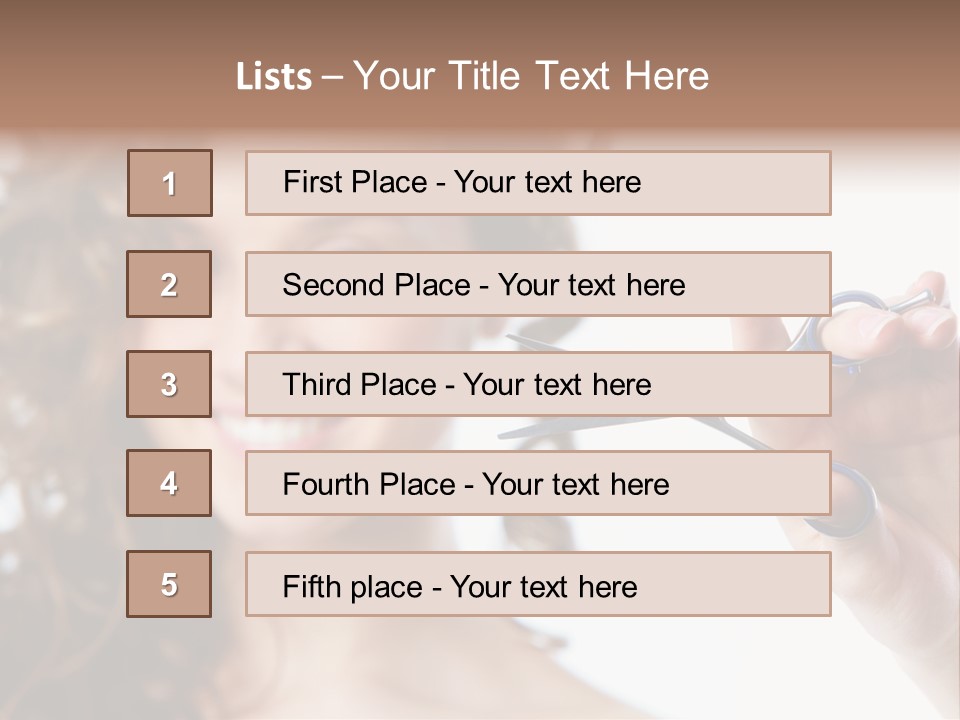The width and height of the screenshot is (960, 720).
Task: Select "Your text here" after Third Place
Action: 557,385
